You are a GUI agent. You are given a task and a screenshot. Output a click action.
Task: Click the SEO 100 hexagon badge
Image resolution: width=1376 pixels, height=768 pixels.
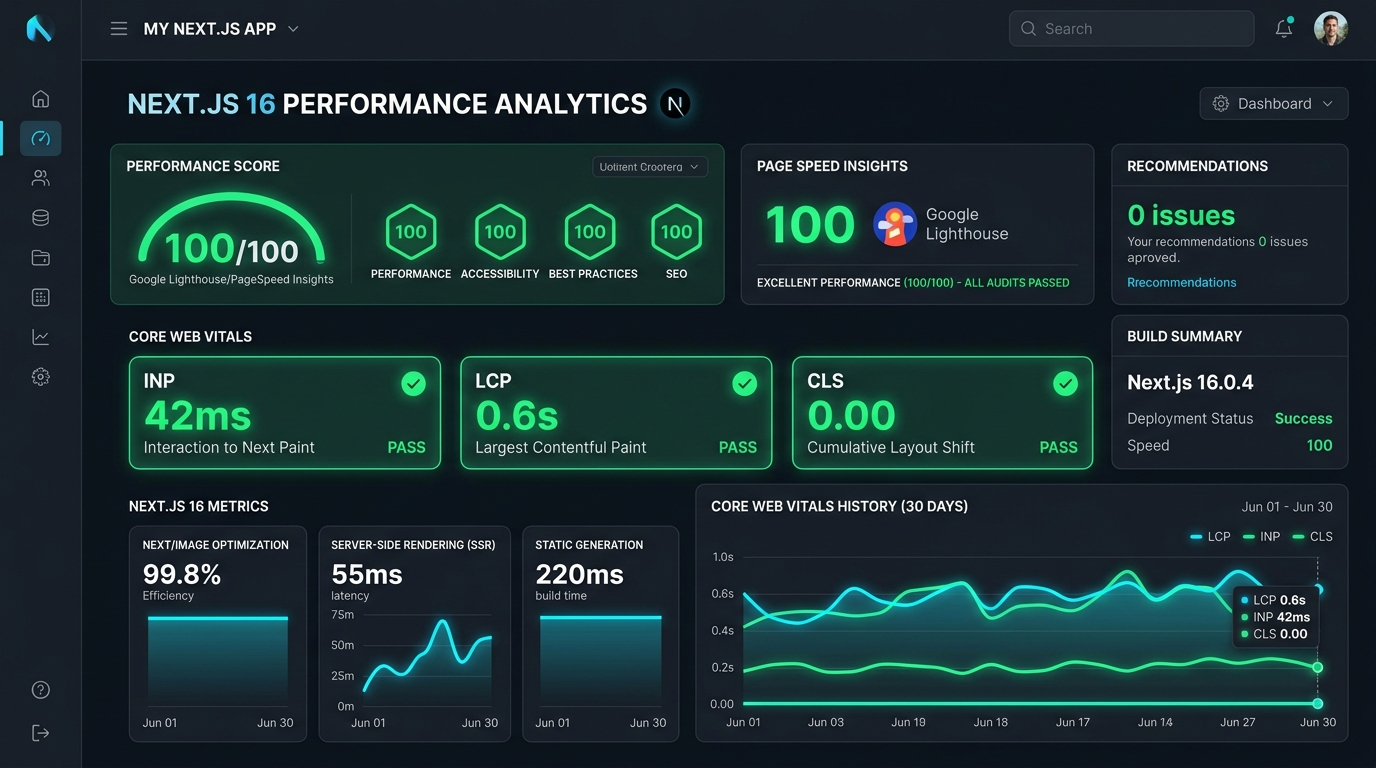677,232
